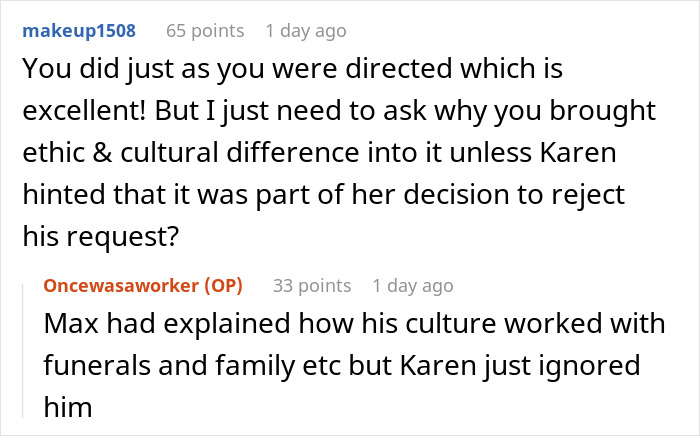Click the 33 points score
This screenshot has width=700, height=436.
pos(312,285)
